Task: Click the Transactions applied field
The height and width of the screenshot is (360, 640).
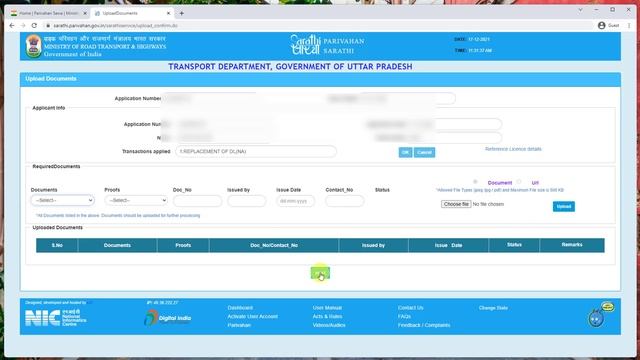Action: [x=256, y=151]
